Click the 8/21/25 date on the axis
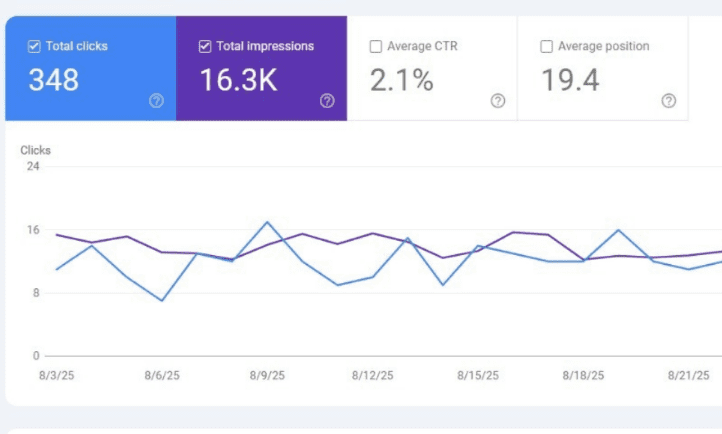 click(689, 376)
